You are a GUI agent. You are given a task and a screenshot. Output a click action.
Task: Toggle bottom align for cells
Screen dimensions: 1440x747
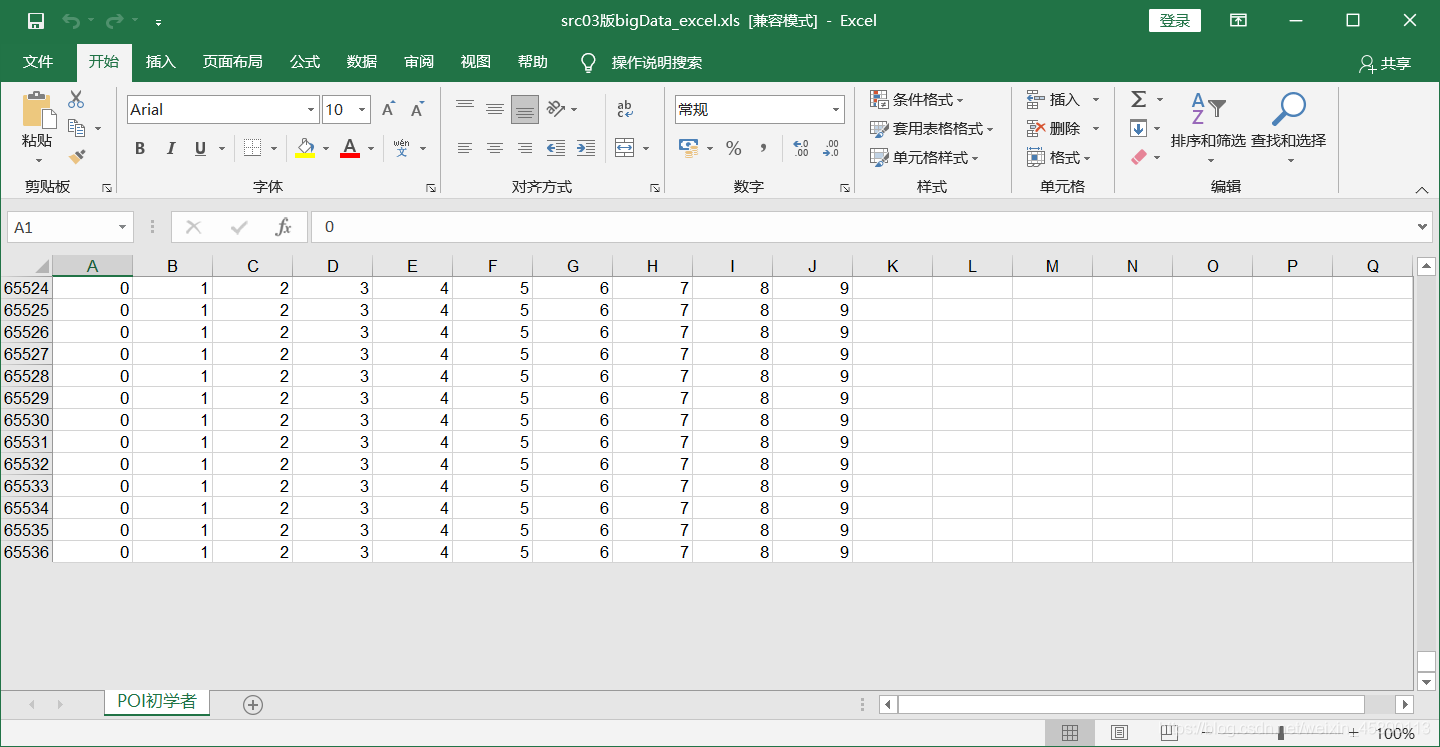[x=525, y=109]
